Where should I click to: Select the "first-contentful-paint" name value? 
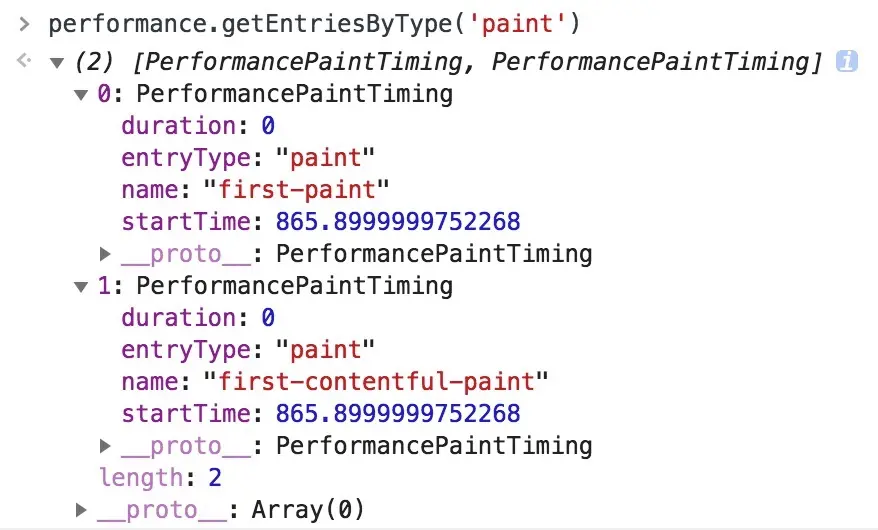[376, 382]
